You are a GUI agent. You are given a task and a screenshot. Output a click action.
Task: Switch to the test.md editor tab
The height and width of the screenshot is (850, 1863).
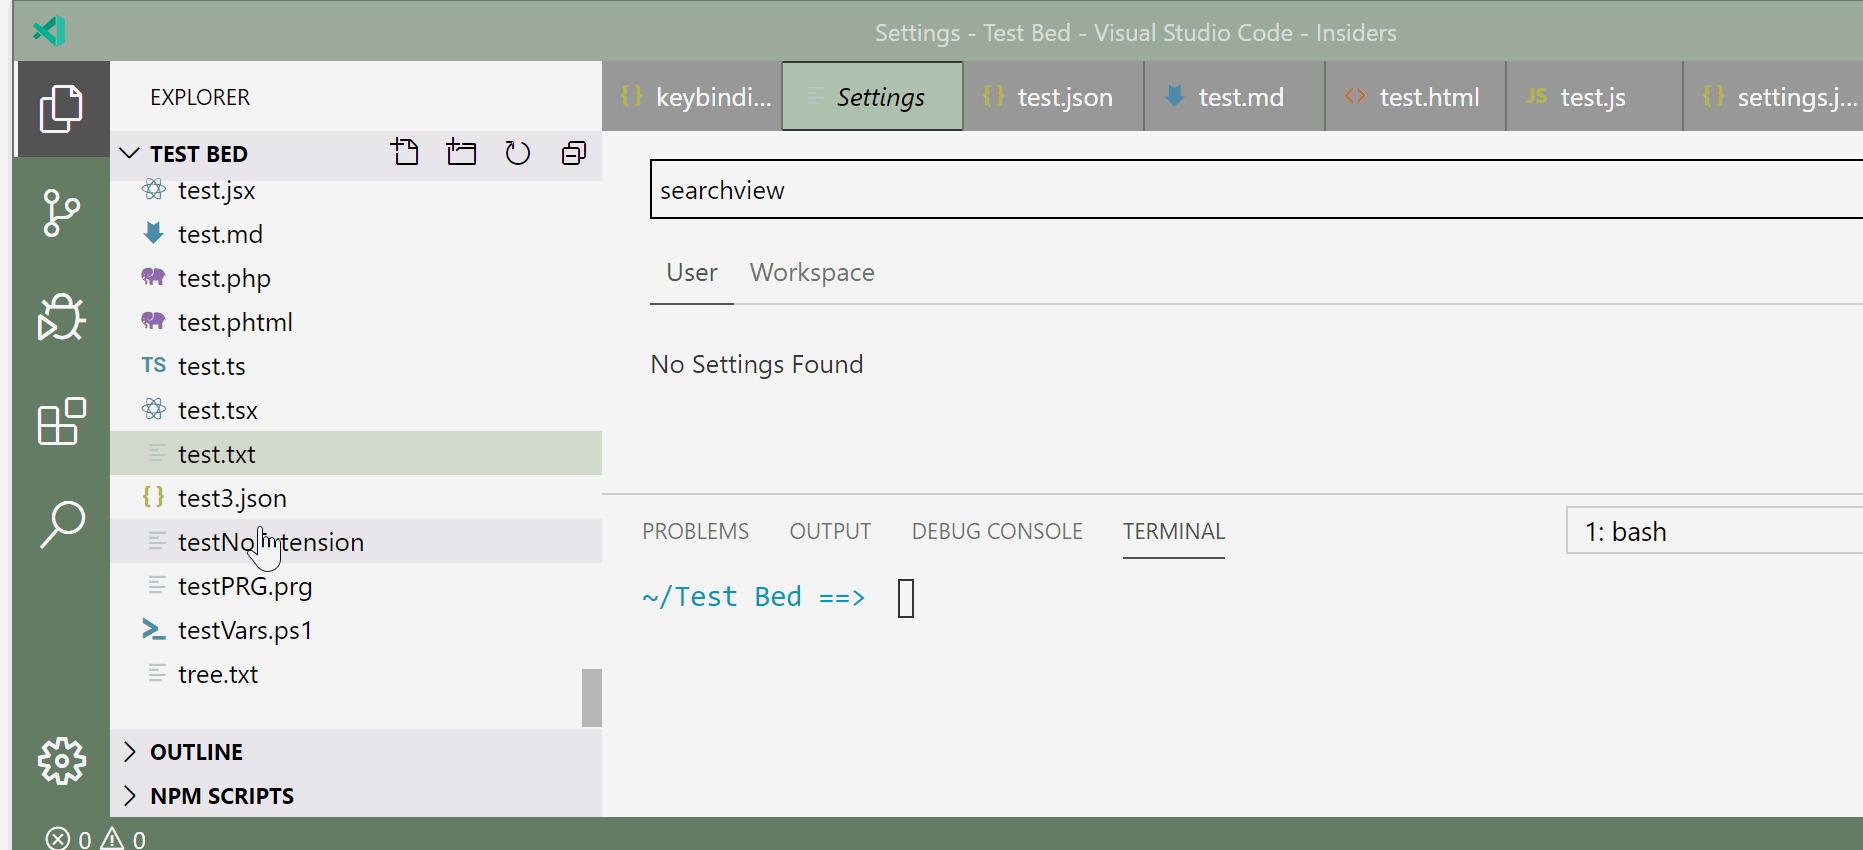[1235, 97]
